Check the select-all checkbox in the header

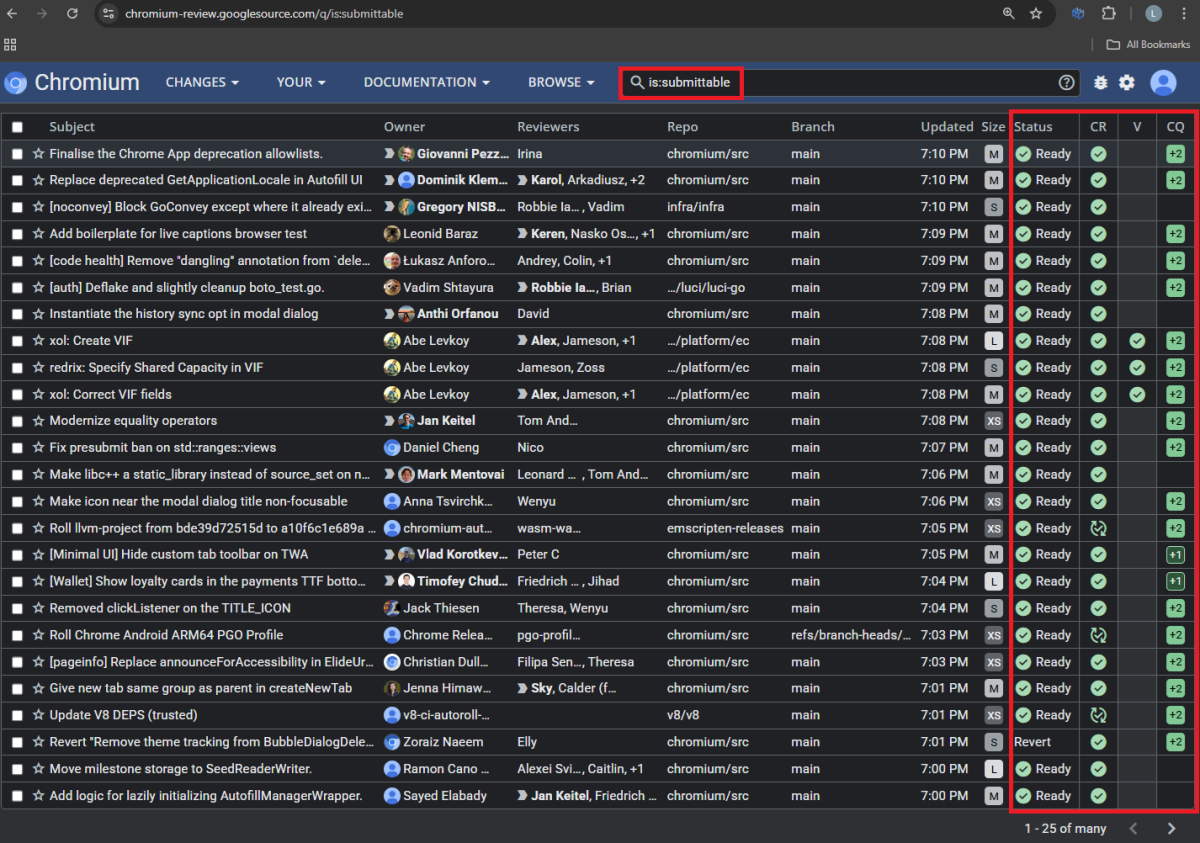pos(17,126)
